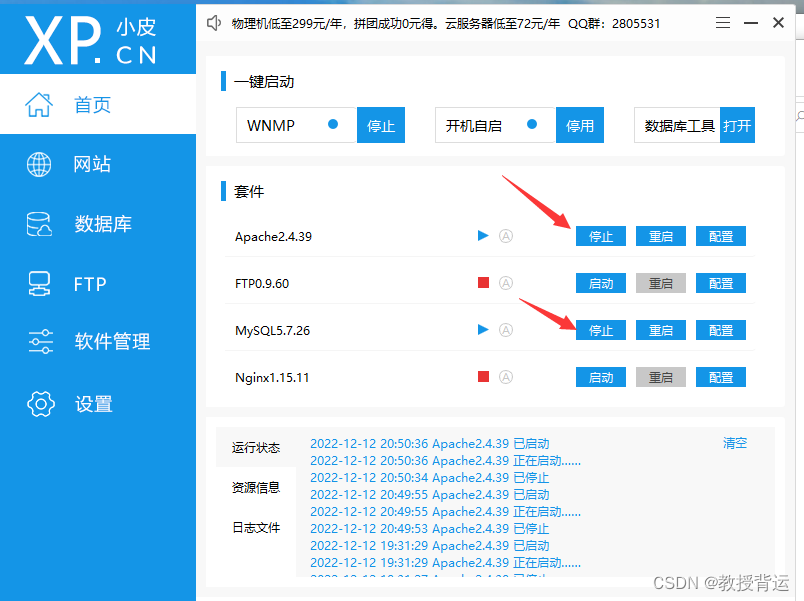Open the MySQL5.7.26 config
Viewport: 804px width, 601px height.
pyautogui.click(x=721, y=330)
